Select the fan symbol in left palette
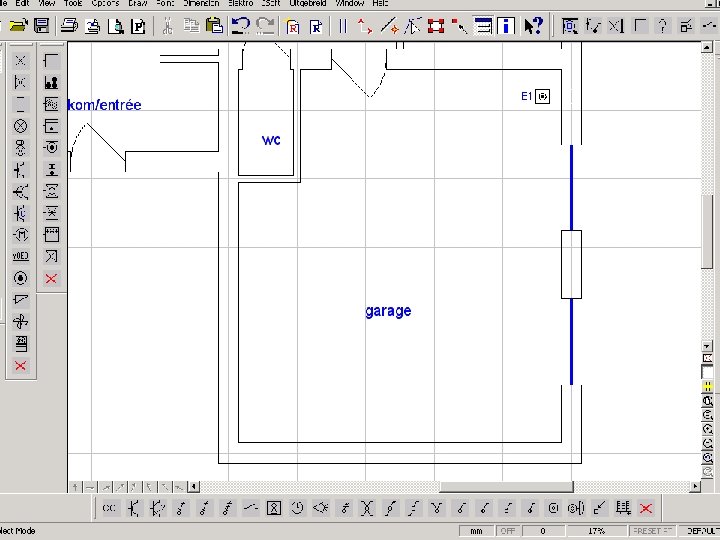The width and height of the screenshot is (720, 540). [20, 321]
